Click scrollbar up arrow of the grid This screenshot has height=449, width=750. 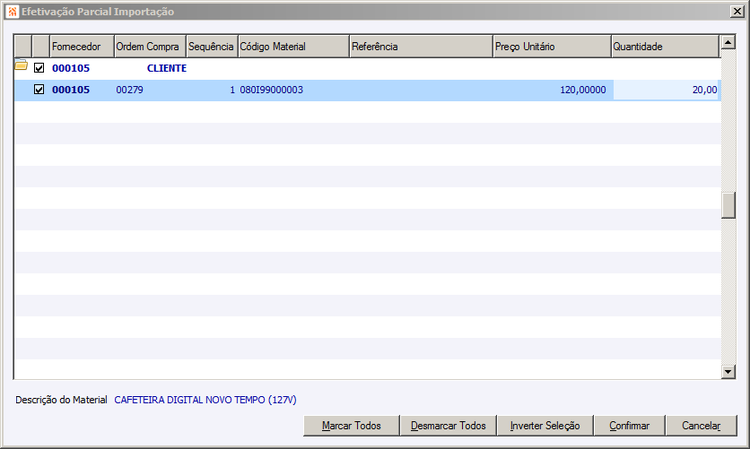728,42
